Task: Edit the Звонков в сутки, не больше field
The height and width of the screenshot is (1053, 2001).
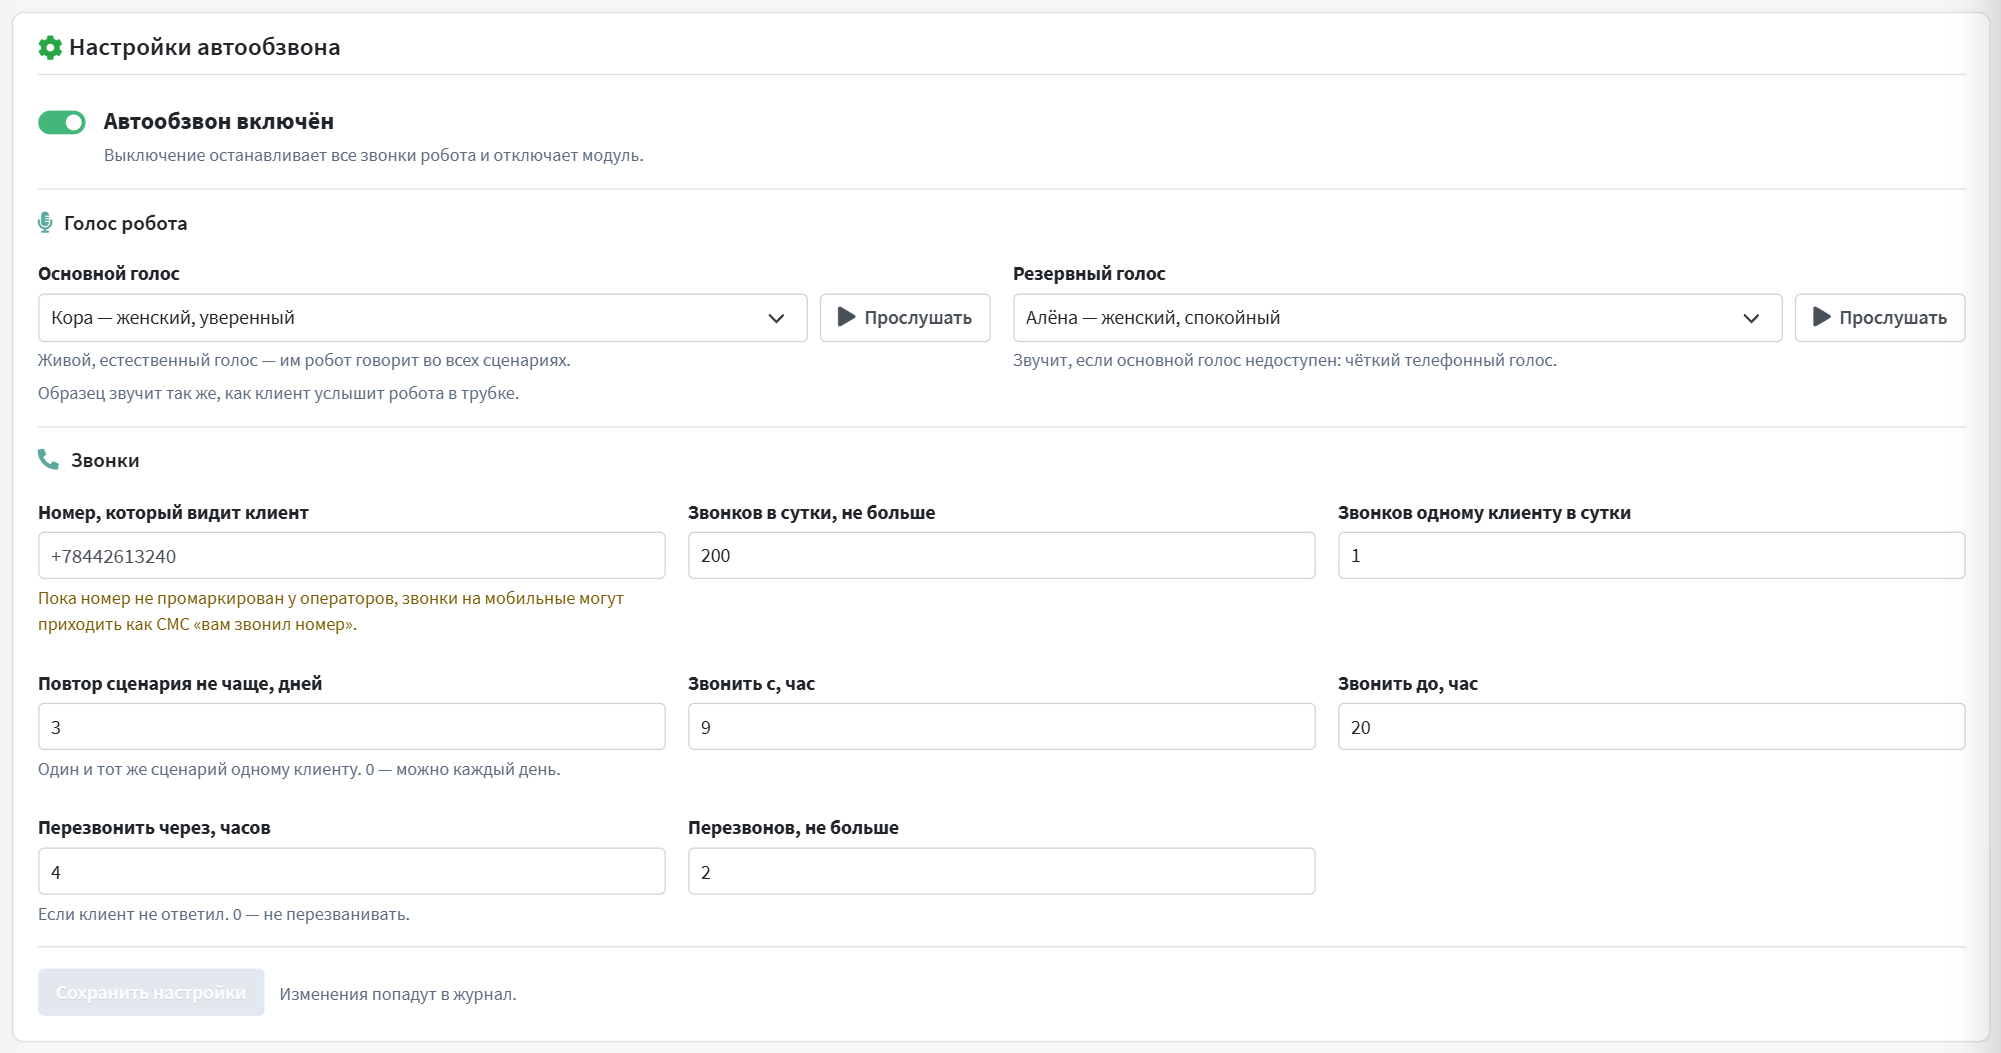Action: click(1001, 556)
